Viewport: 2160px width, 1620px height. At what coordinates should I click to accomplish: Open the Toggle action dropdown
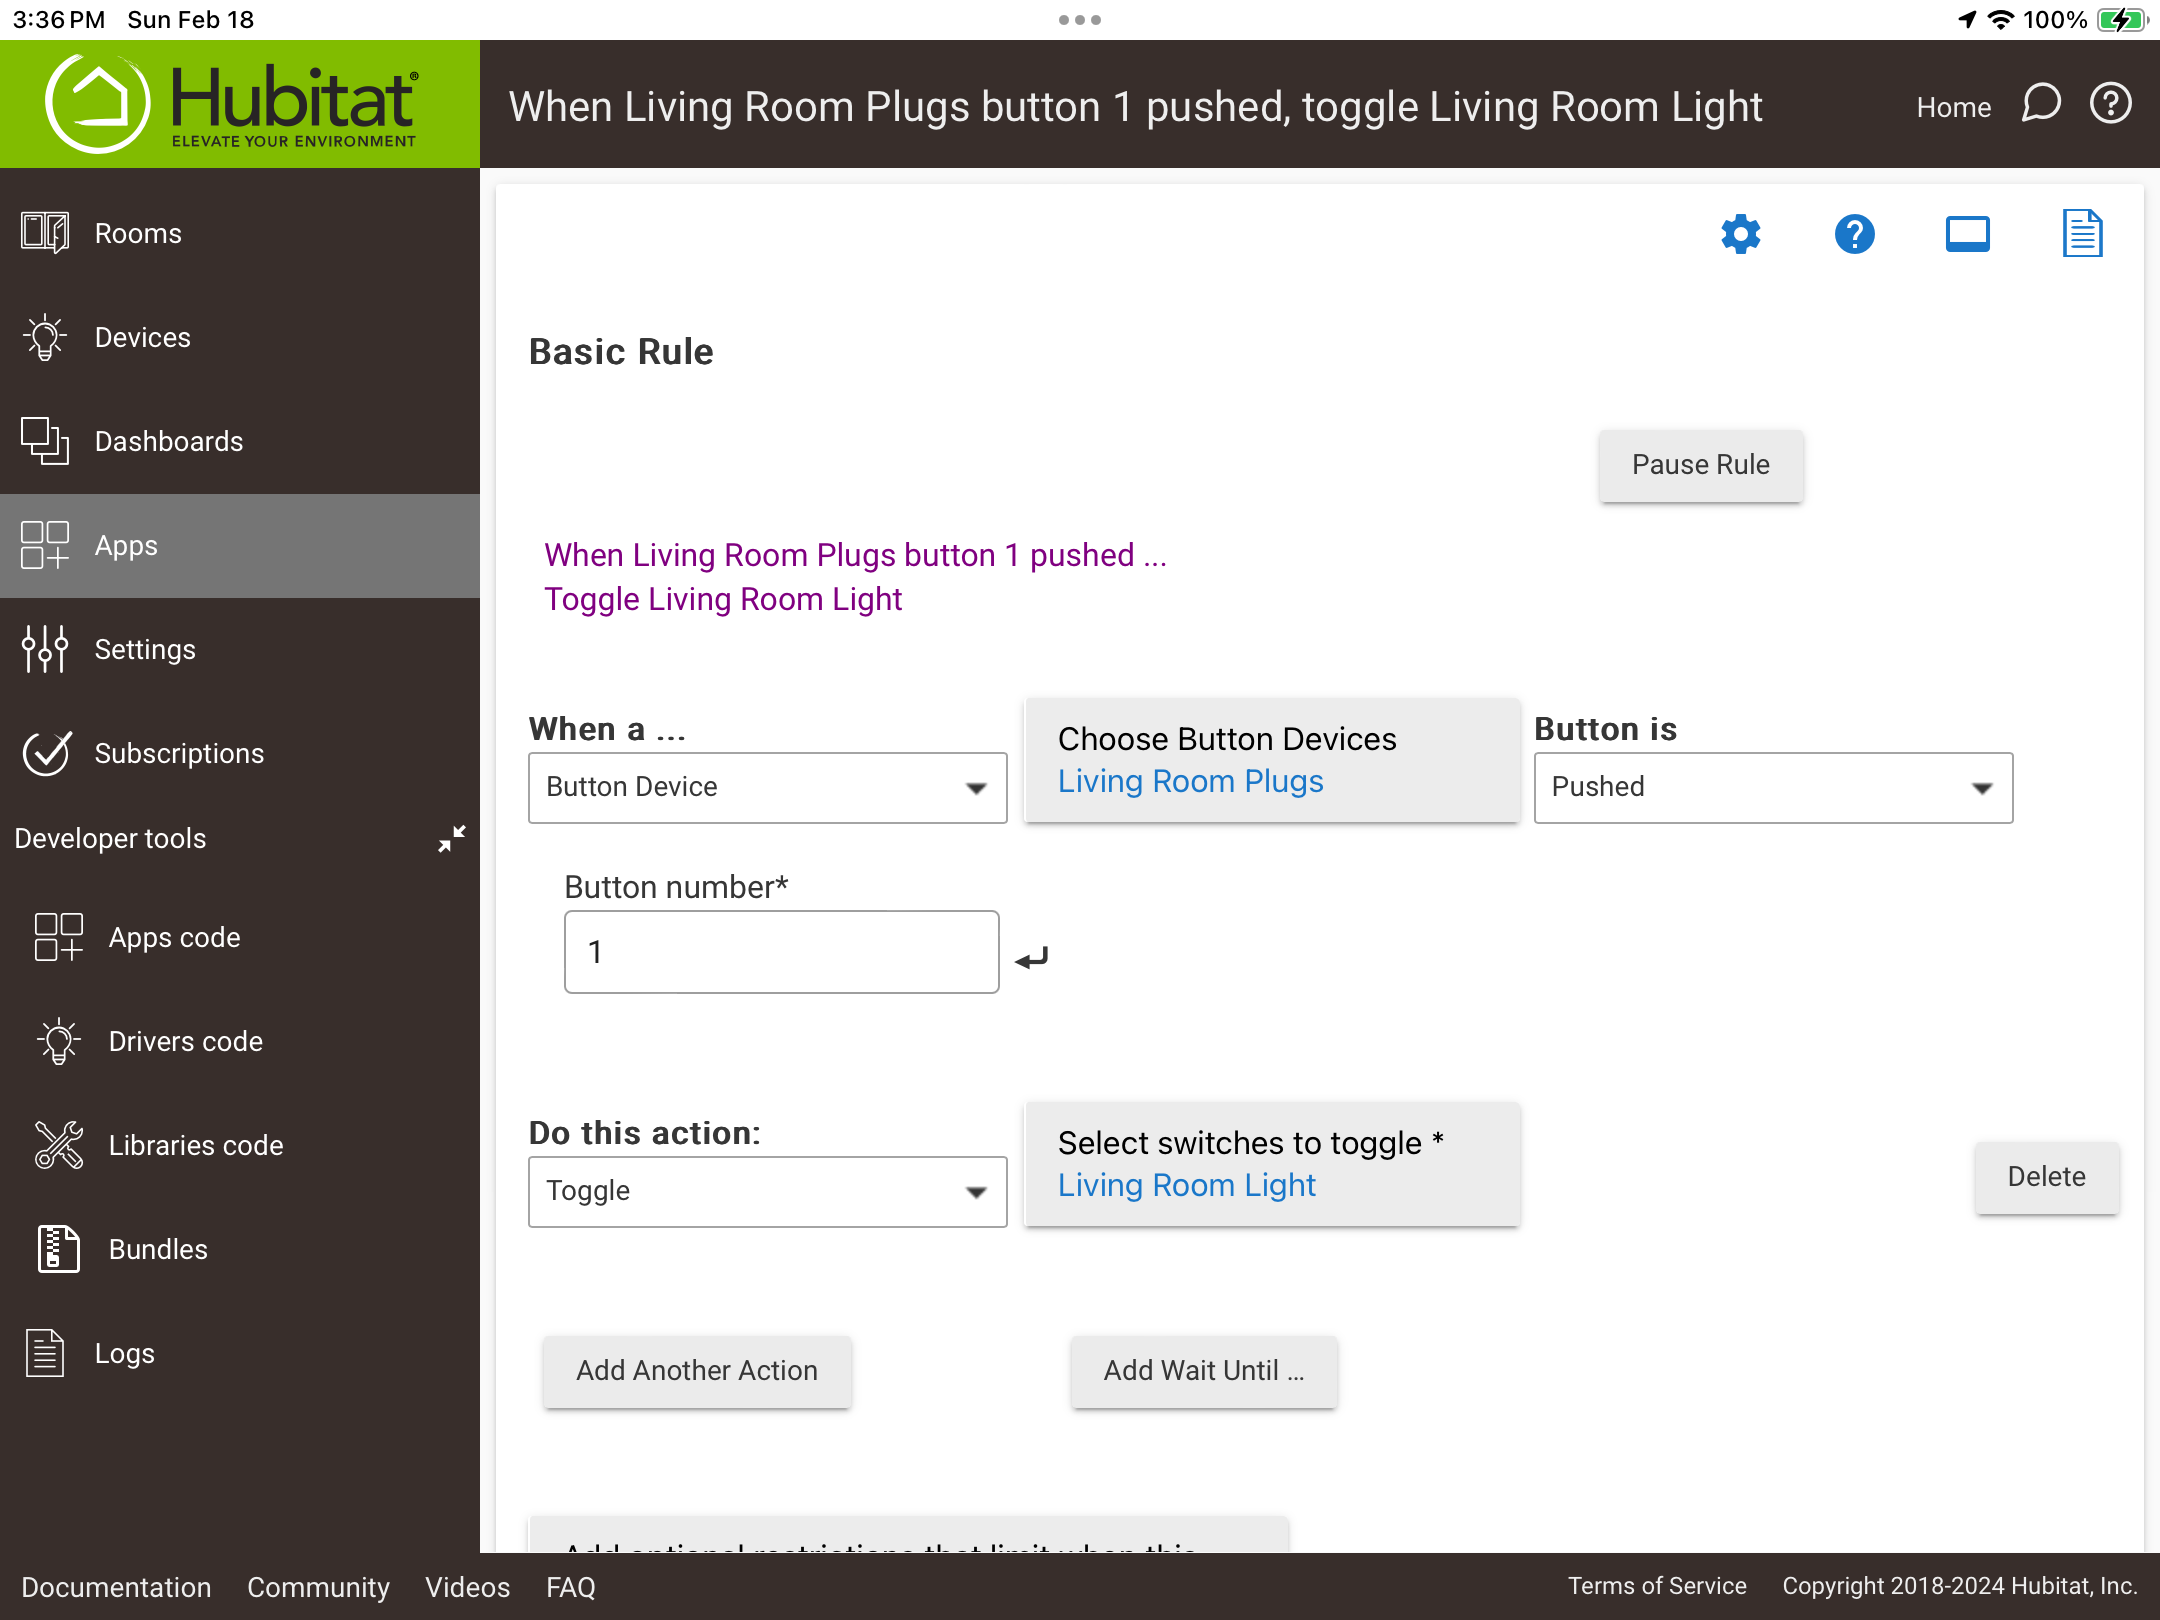(x=767, y=1192)
